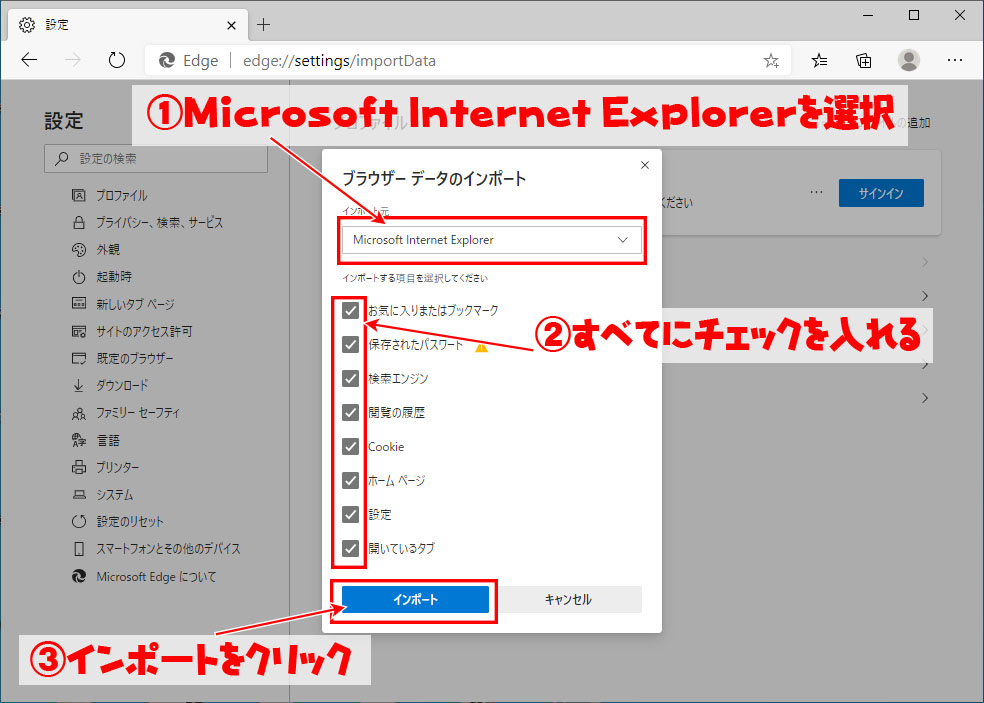This screenshot has width=984, height=703.
Task: Click the laptop icon next to システム
Action: pos(78,495)
